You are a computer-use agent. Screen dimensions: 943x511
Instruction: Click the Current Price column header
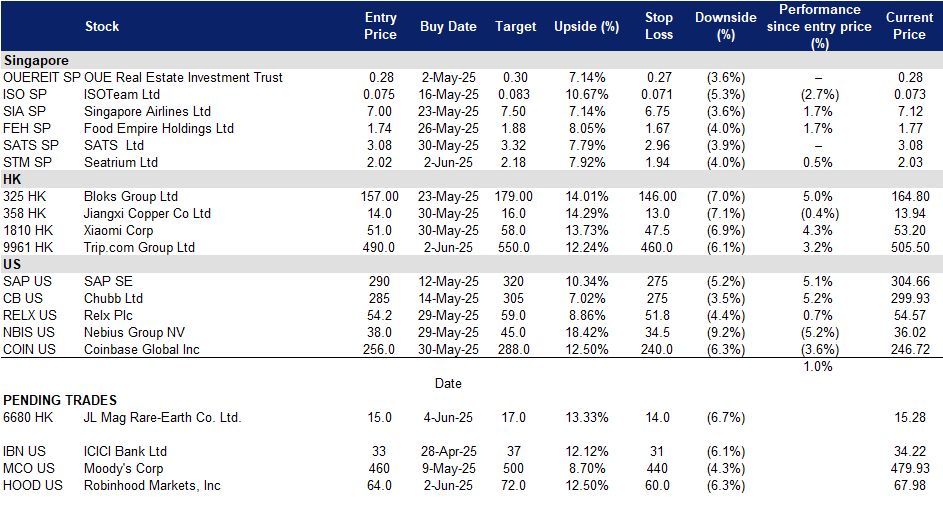click(x=908, y=26)
